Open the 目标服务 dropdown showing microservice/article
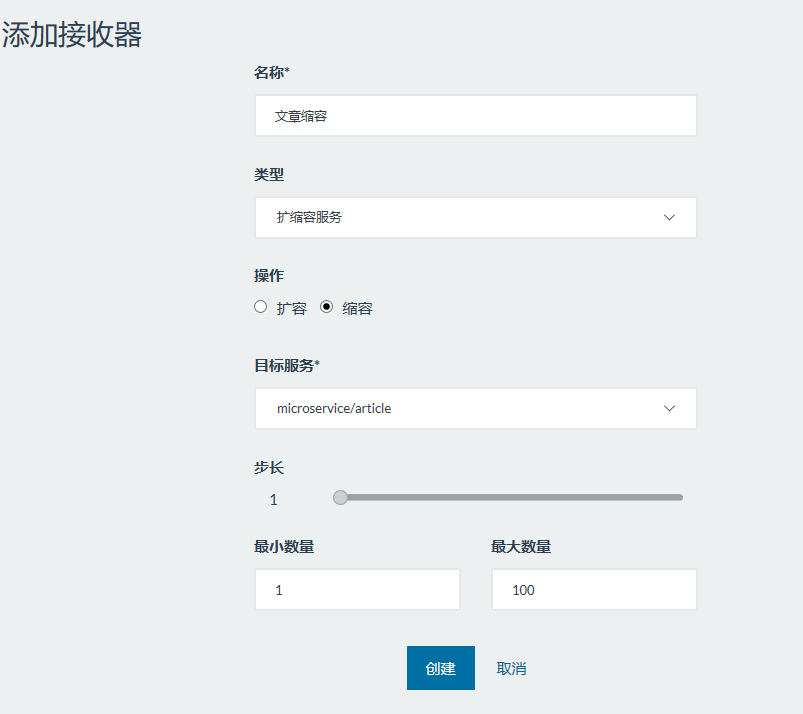The image size is (803, 714). click(x=475, y=408)
